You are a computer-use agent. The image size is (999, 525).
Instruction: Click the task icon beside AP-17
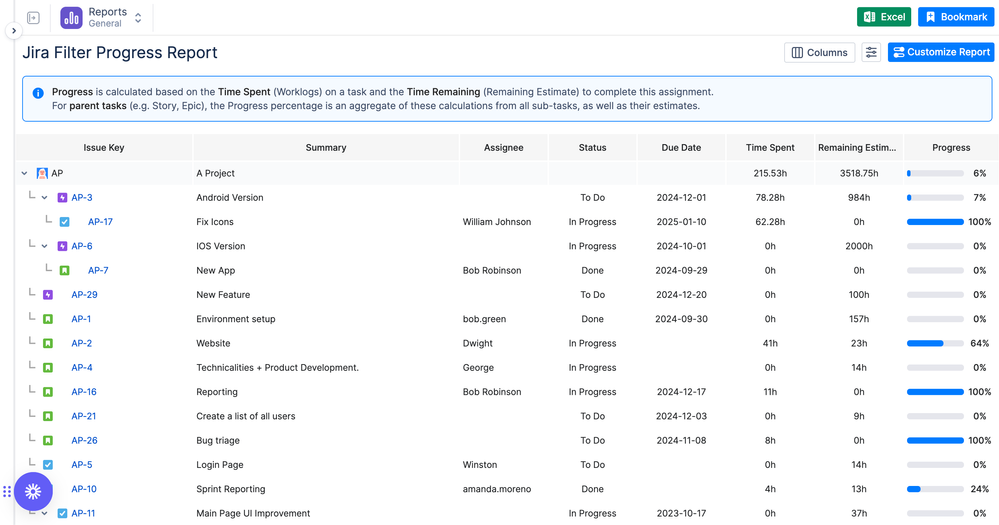(64, 222)
